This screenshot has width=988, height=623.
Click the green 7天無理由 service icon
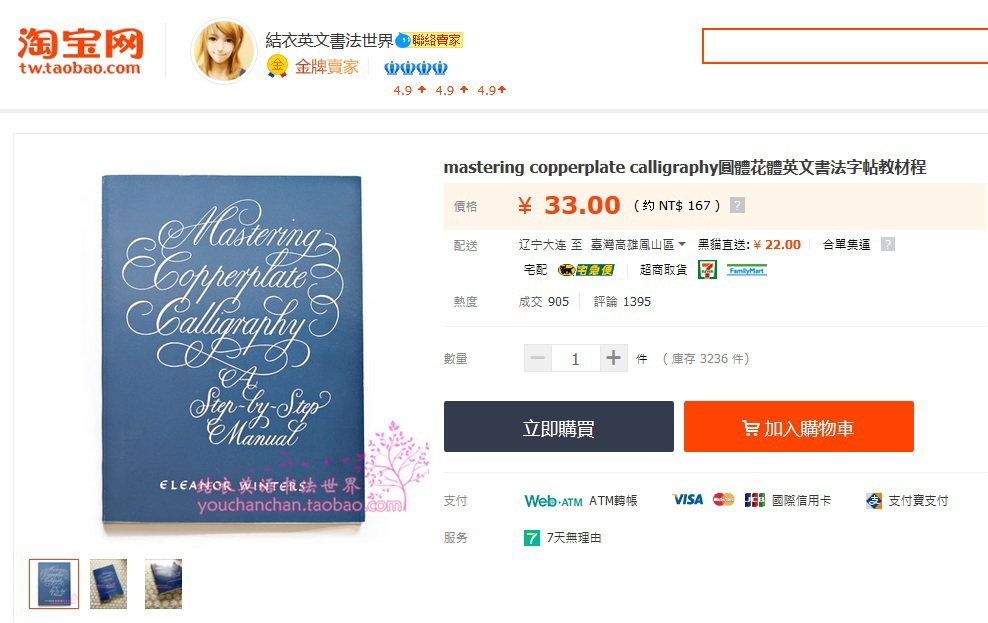[532, 537]
